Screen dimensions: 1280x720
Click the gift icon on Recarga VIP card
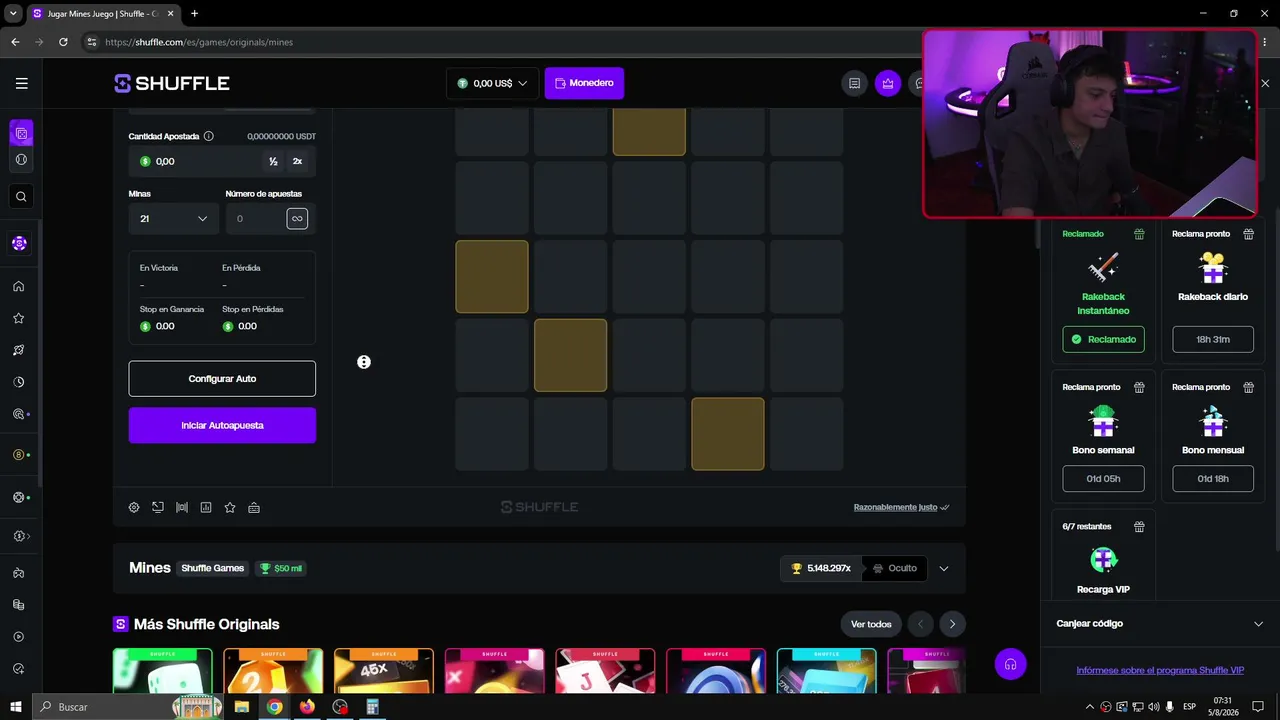point(1139,527)
